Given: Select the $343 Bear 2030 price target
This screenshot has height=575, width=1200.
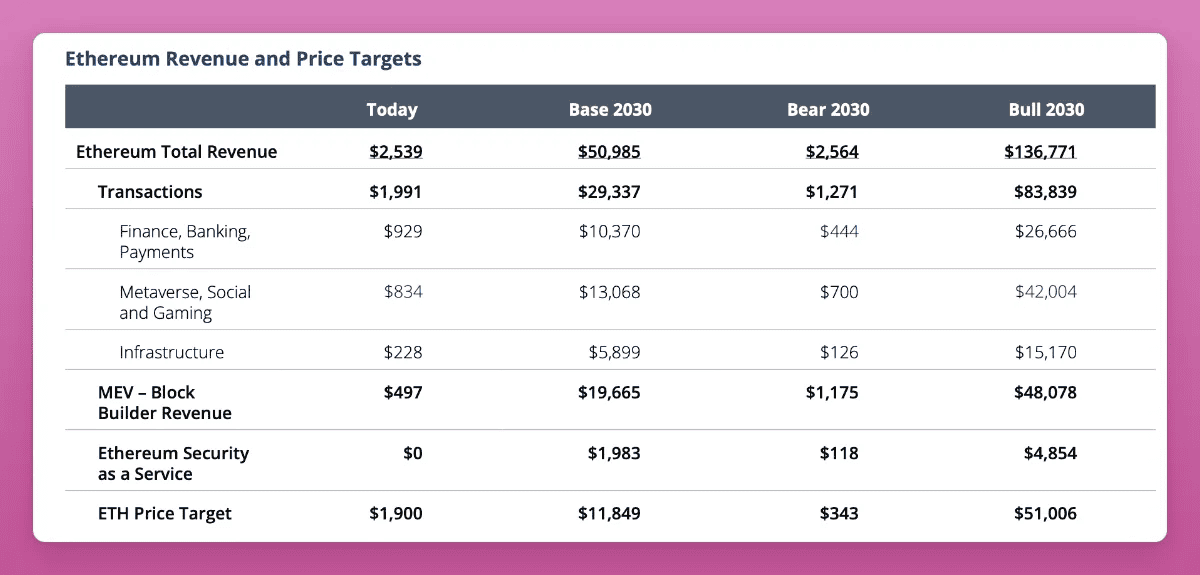Looking at the screenshot, I should pos(838,513).
